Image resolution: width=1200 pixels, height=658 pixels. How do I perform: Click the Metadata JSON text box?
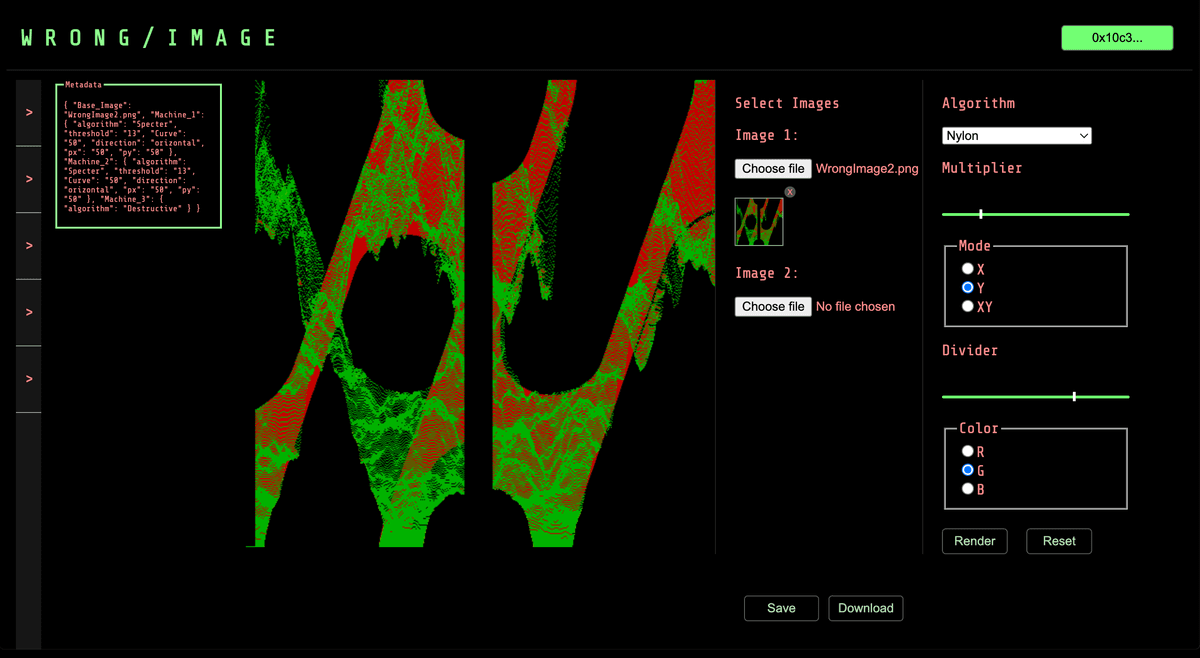coord(138,157)
